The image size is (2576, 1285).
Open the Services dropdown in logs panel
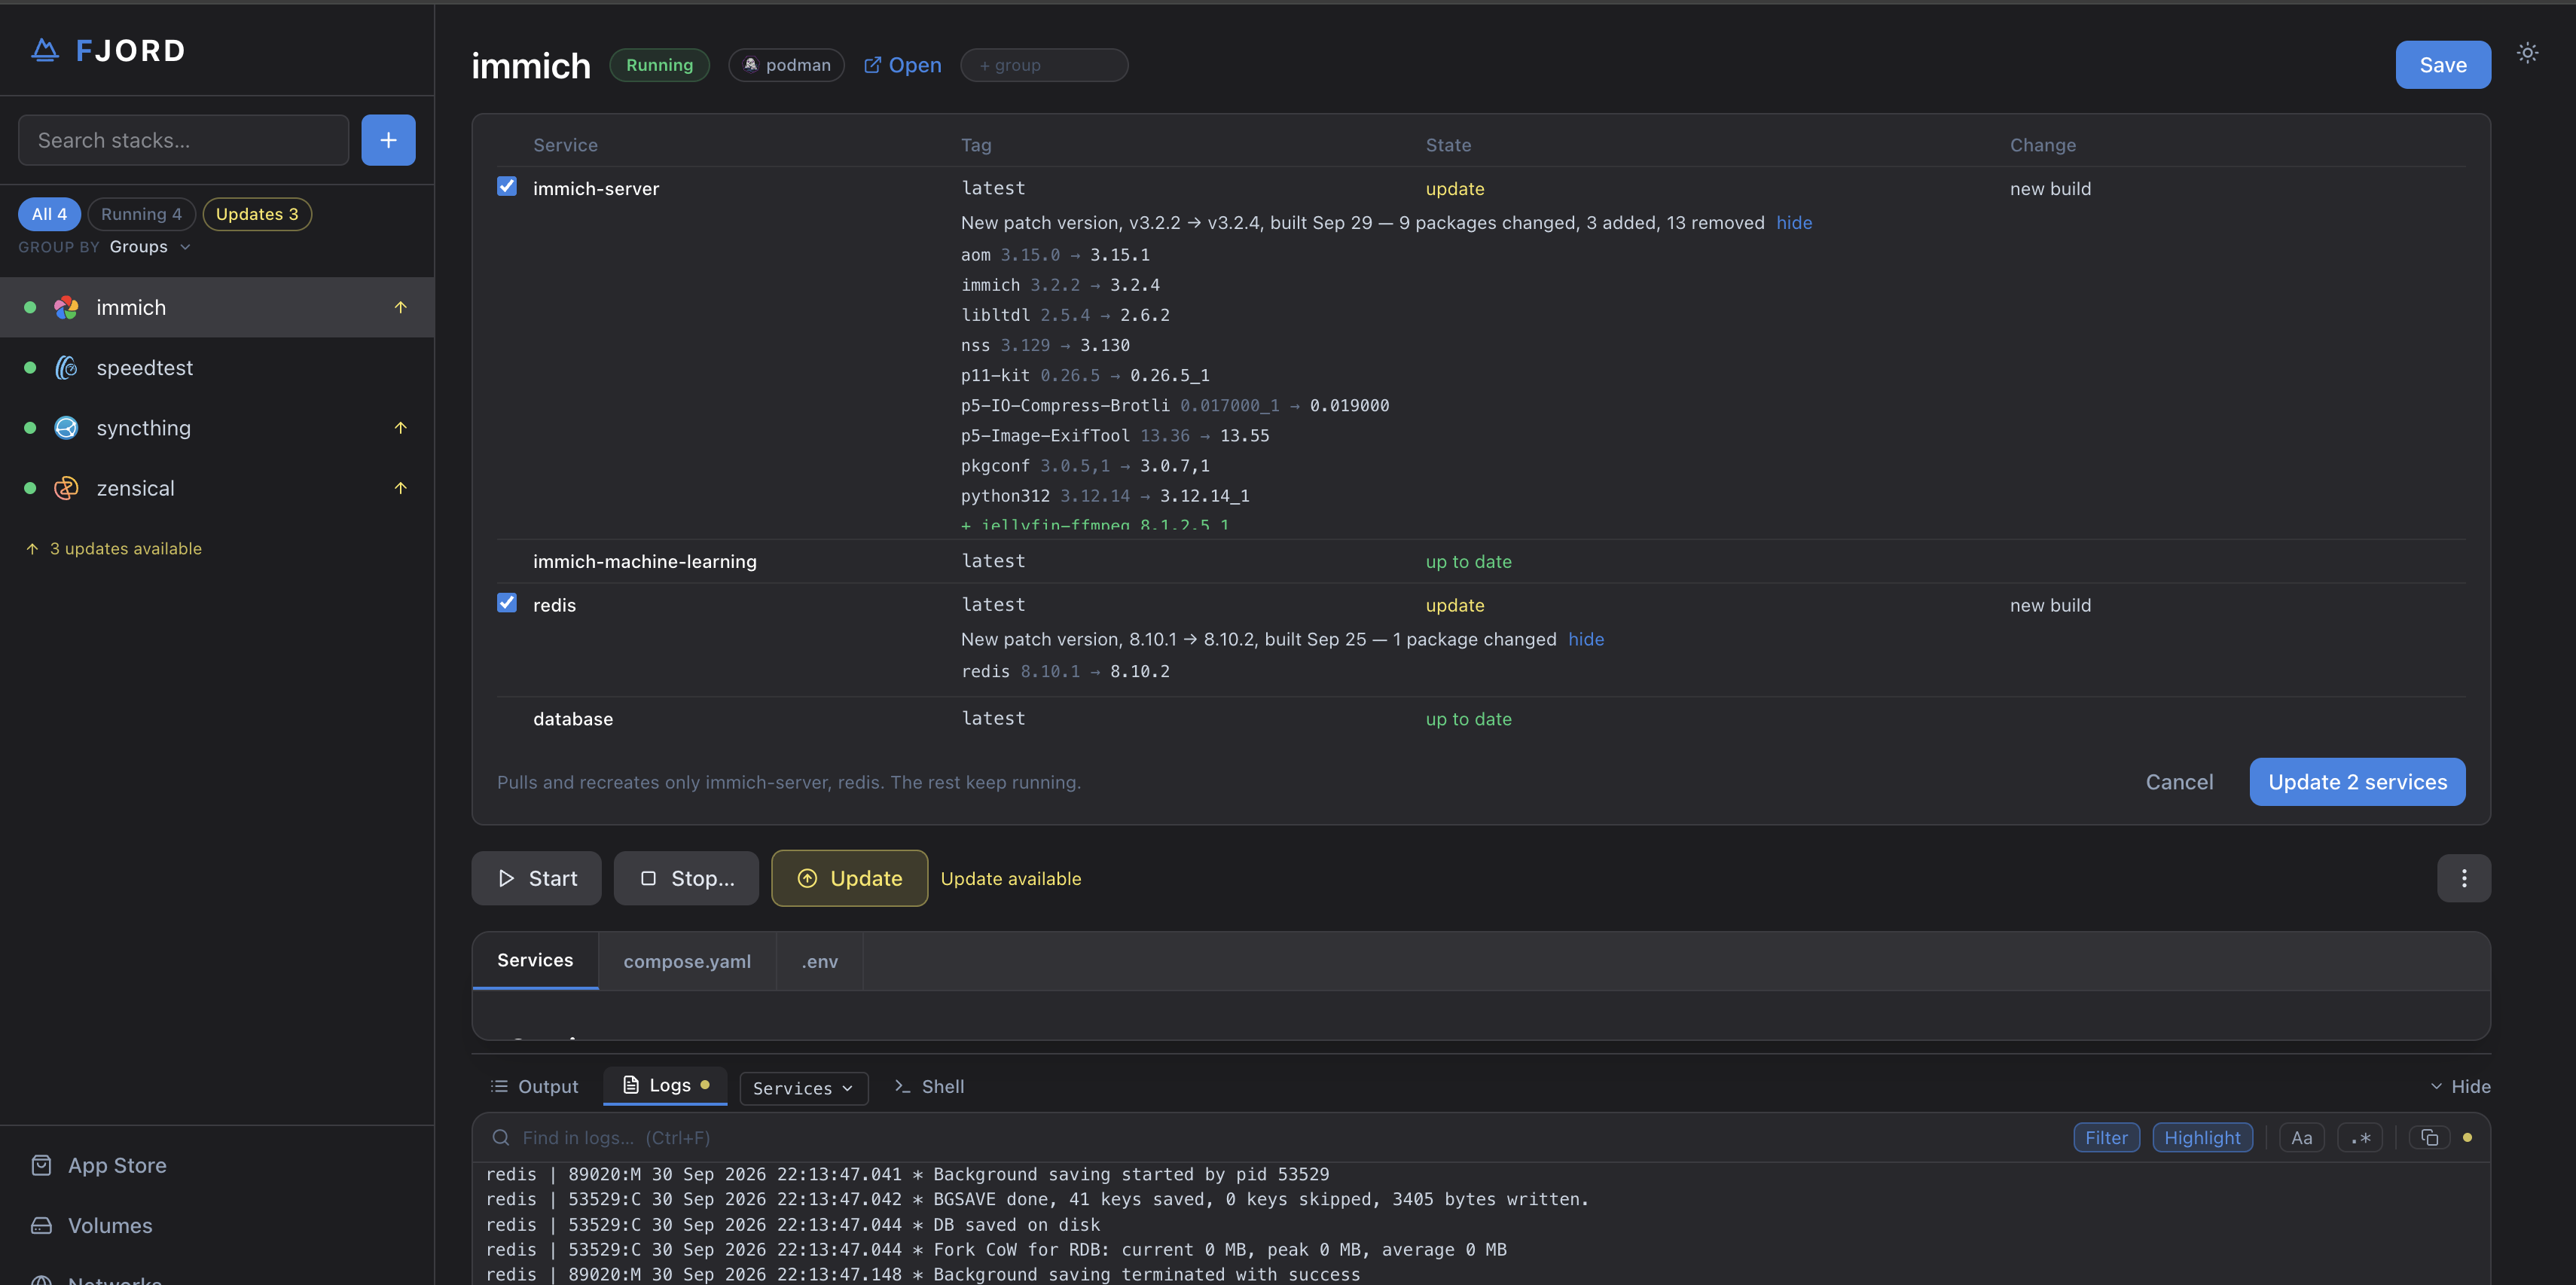click(803, 1088)
